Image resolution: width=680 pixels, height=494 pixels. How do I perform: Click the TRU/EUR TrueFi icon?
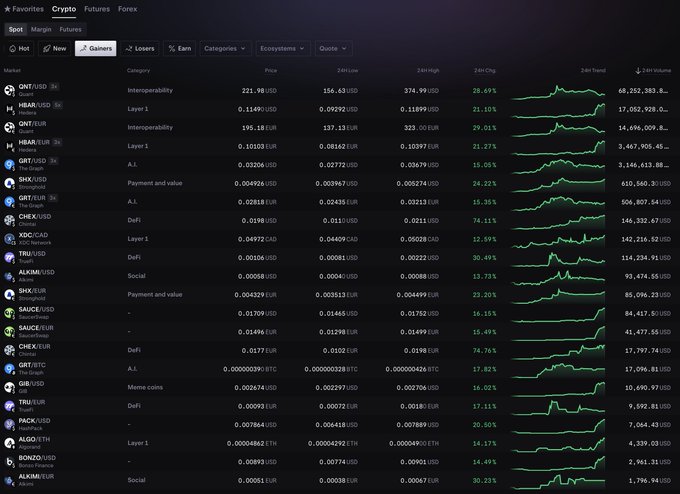pos(10,406)
